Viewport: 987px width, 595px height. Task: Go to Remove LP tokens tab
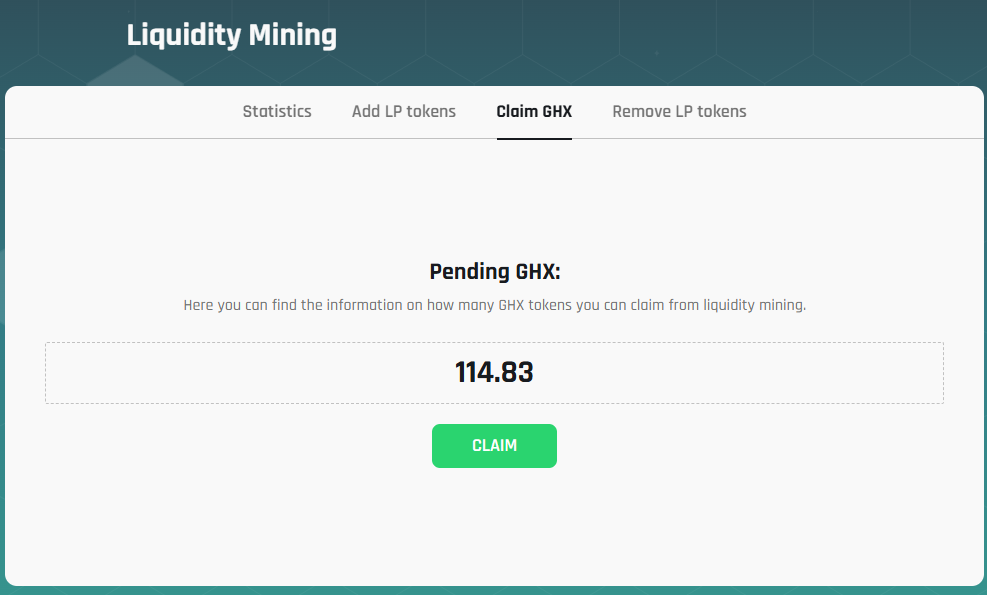click(x=679, y=111)
